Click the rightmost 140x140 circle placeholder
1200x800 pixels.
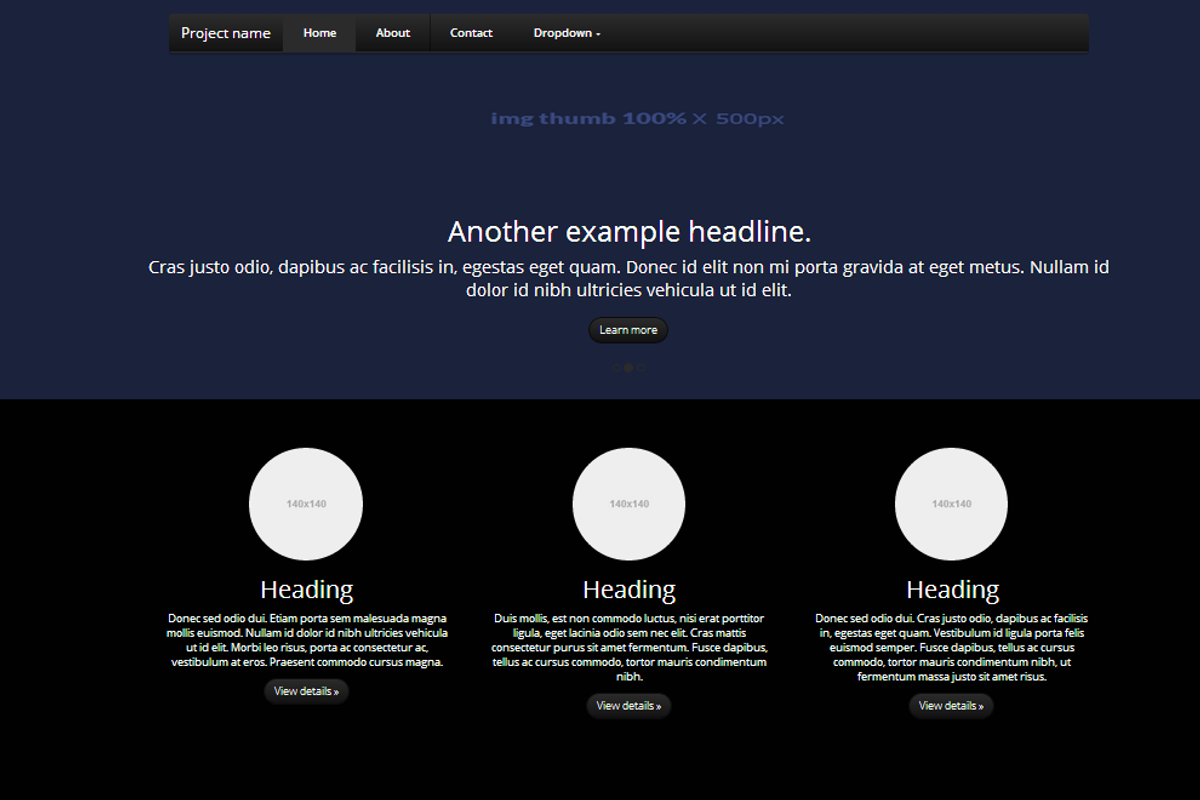[951, 504]
